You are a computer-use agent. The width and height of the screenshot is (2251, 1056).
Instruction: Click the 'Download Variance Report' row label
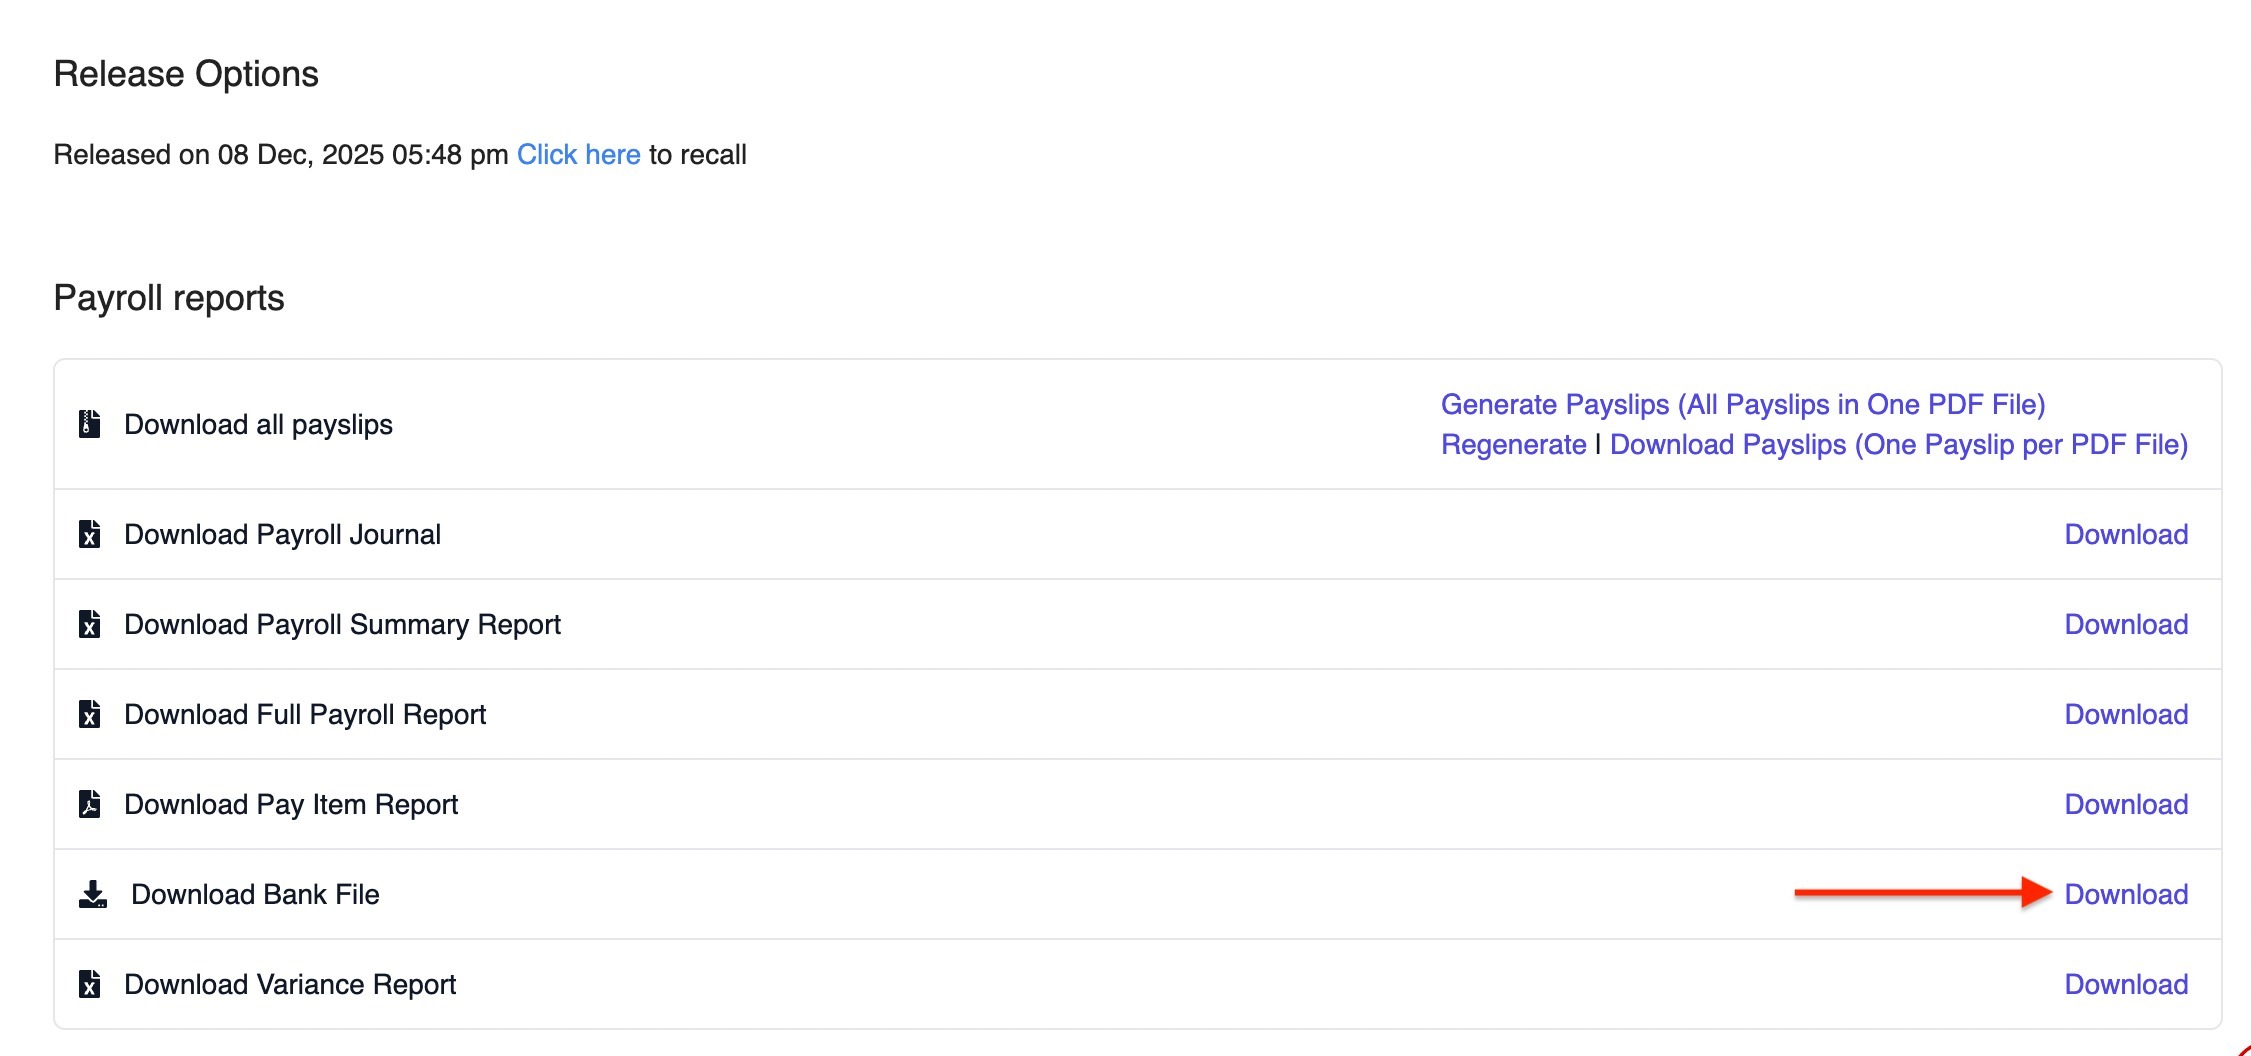(290, 984)
